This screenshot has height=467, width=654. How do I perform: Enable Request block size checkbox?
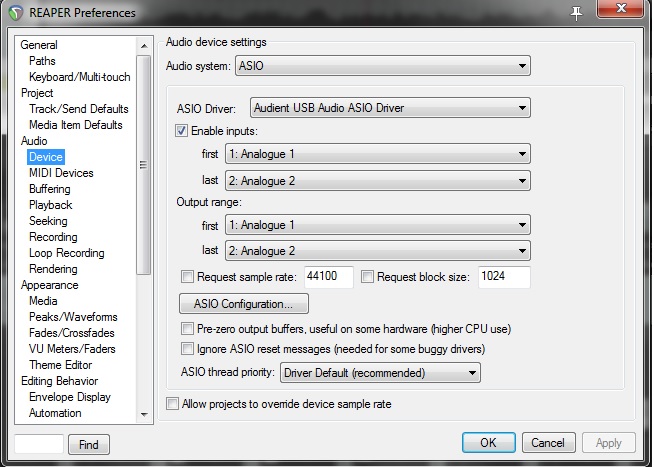367,277
